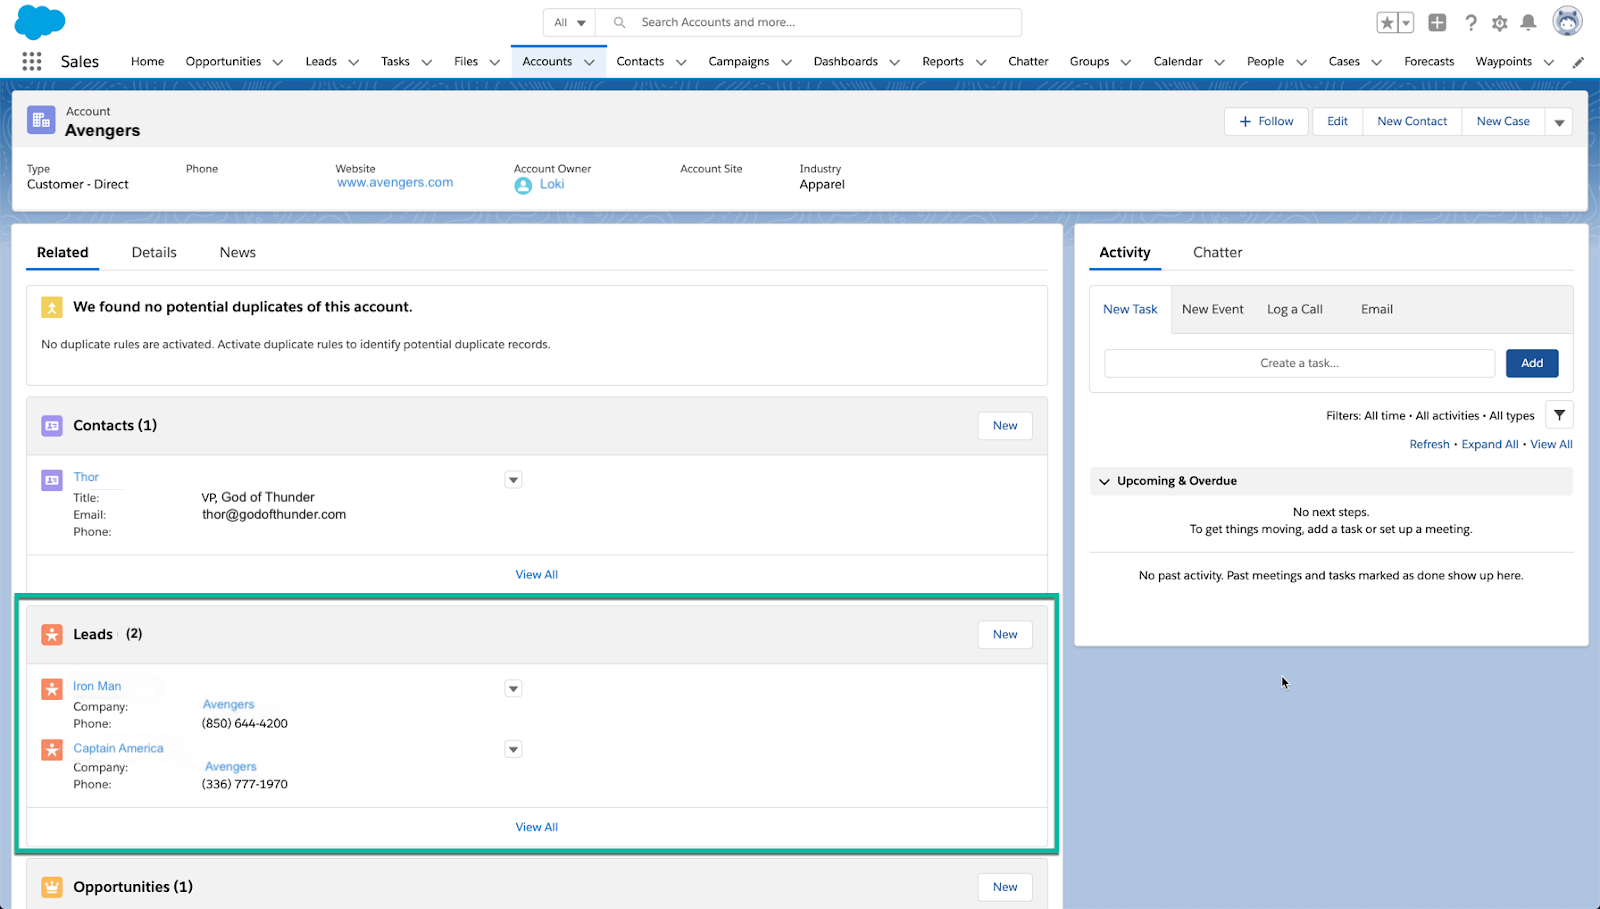This screenshot has height=909, width=1600.
Task: Switch to the Details tab
Action: click(154, 252)
